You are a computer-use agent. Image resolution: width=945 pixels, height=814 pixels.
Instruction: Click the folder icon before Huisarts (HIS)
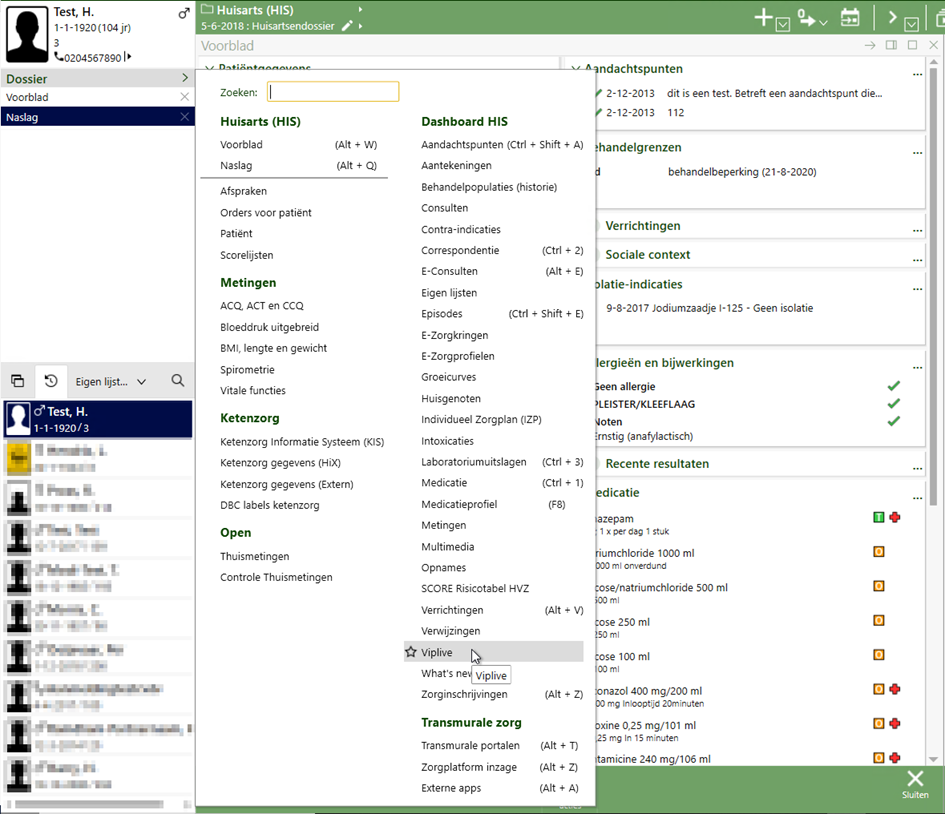click(207, 10)
